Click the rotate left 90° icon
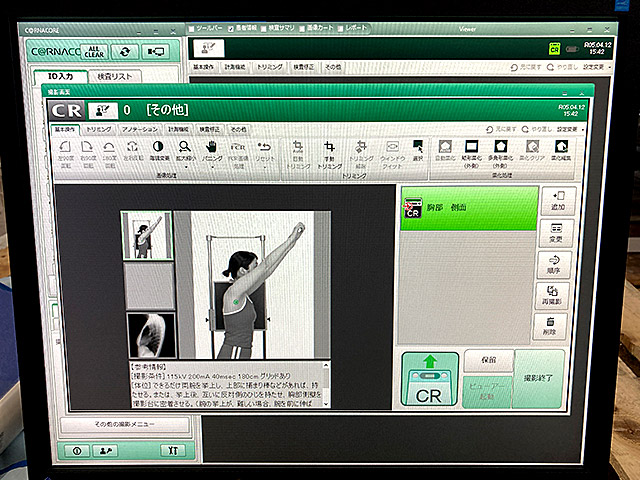Image resolution: width=640 pixels, height=480 pixels. [x=65, y=147]
